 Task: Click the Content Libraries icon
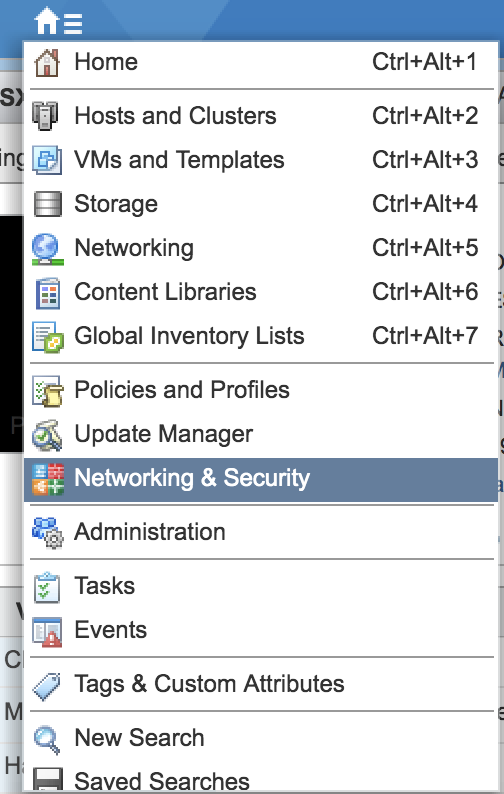coord(48,293)
